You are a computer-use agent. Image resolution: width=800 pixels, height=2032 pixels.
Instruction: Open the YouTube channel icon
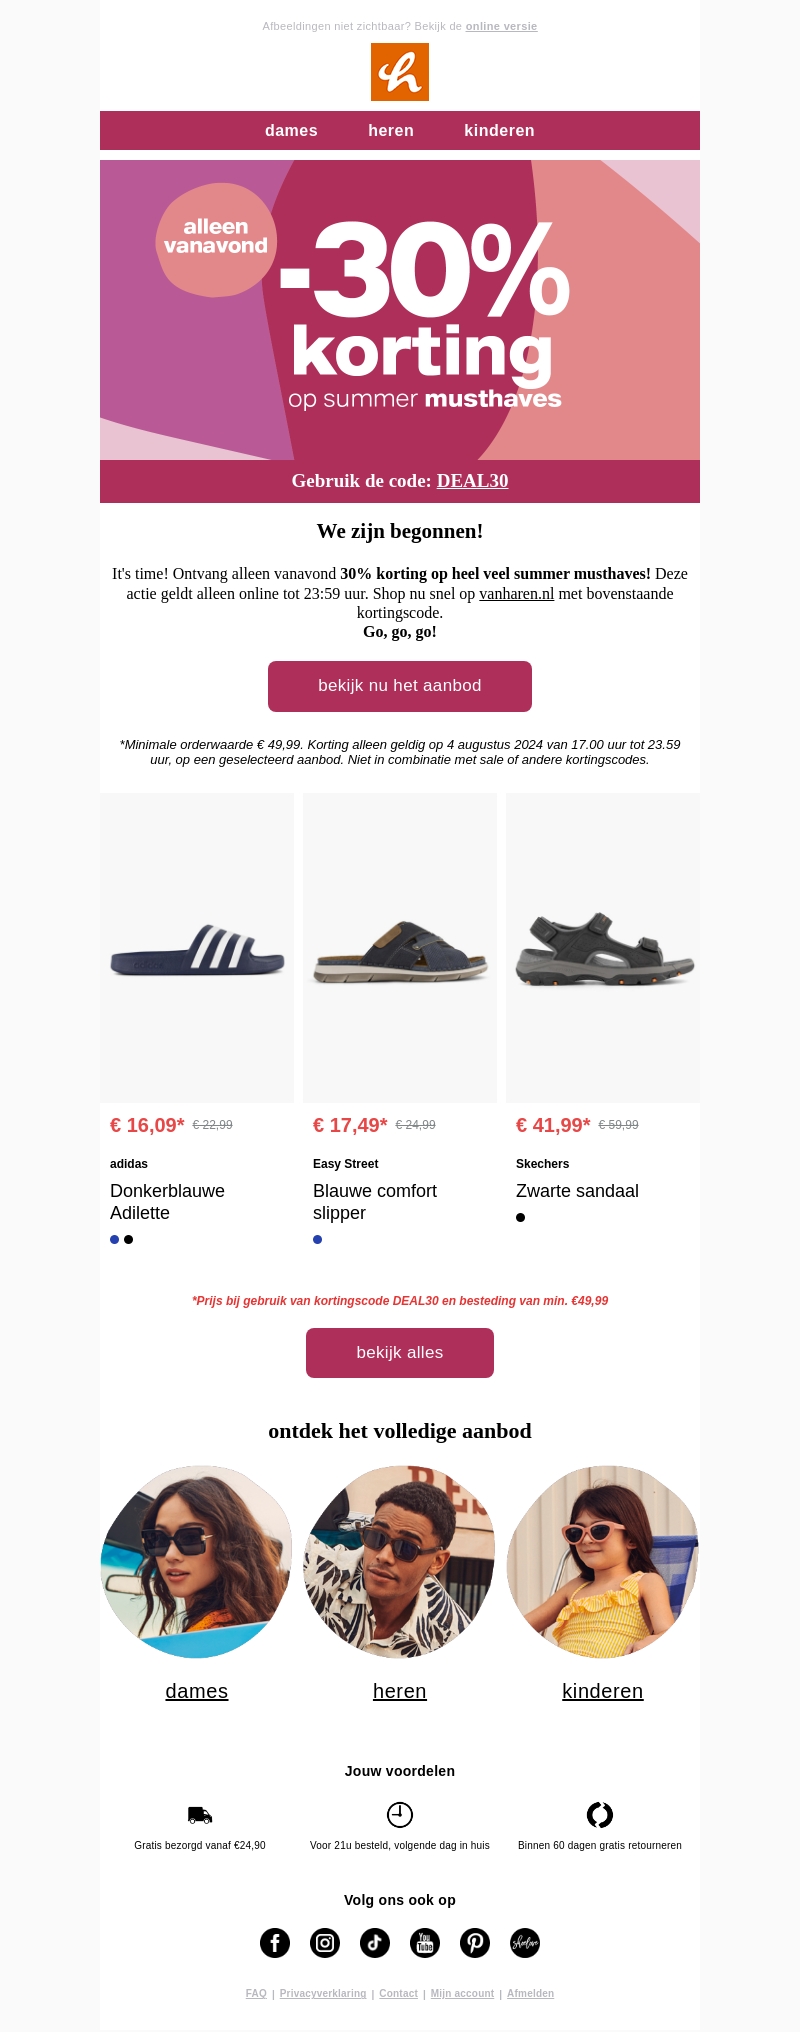[425, 1943]
